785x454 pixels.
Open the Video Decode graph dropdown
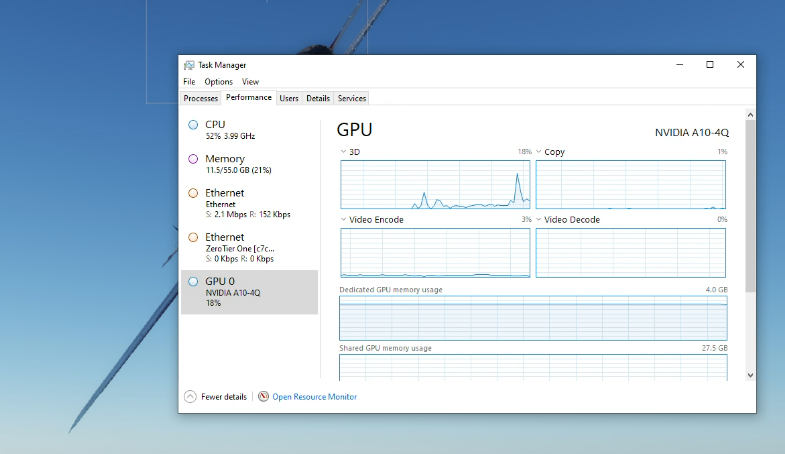539,219
